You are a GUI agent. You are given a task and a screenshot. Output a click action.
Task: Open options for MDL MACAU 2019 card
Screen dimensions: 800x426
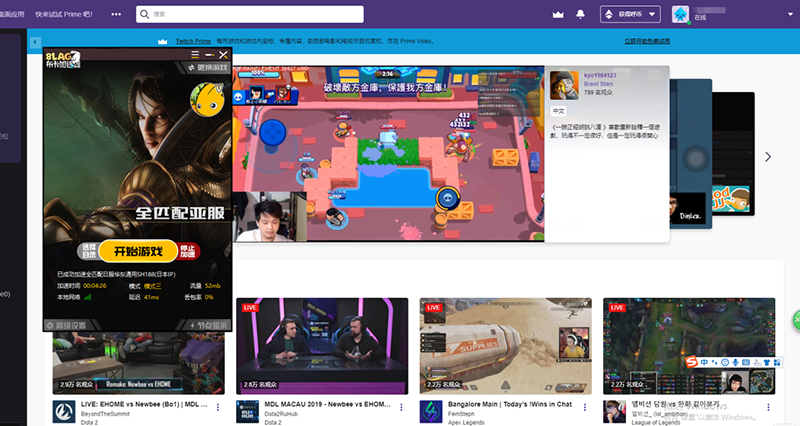point(402,407)
